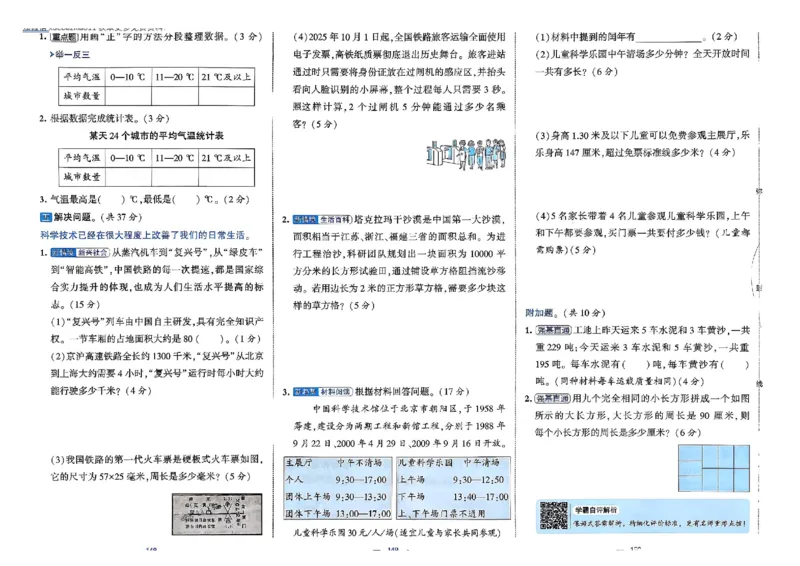Image resolution: width=800 pixels, height=566 pixels.
Task: Select the row "团体上午场 9:30—13:30"
Action: click(x=338, y=497)
